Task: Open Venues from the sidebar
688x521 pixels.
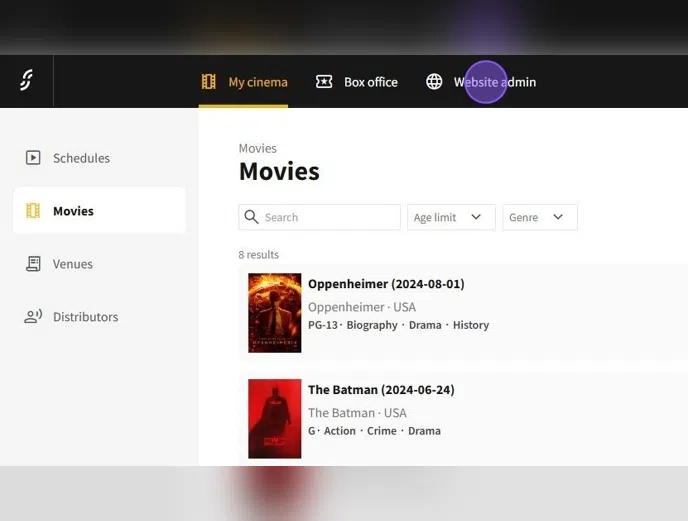Action: click(x=72, y=264)
